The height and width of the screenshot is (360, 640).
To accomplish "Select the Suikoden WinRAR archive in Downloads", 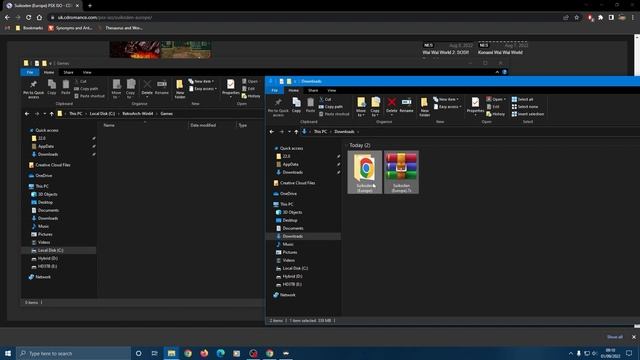I will pos(401,172).
